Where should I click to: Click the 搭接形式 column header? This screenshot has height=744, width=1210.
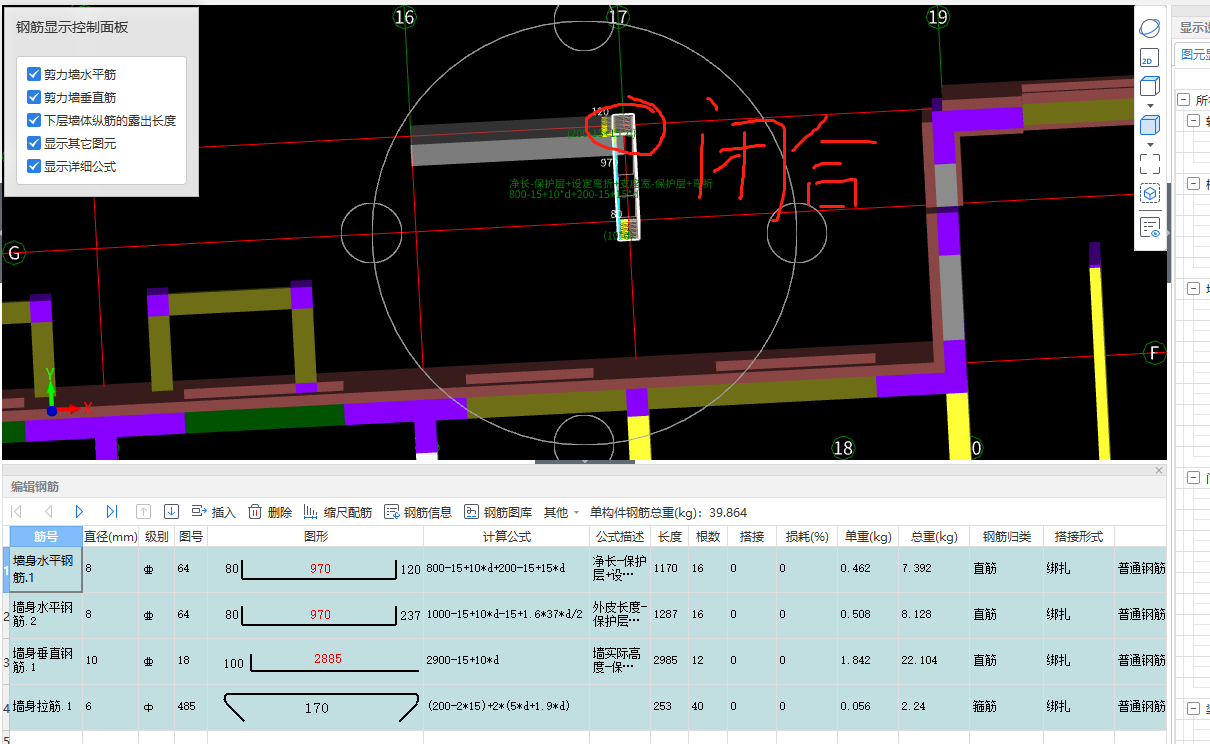point(1078,536)
